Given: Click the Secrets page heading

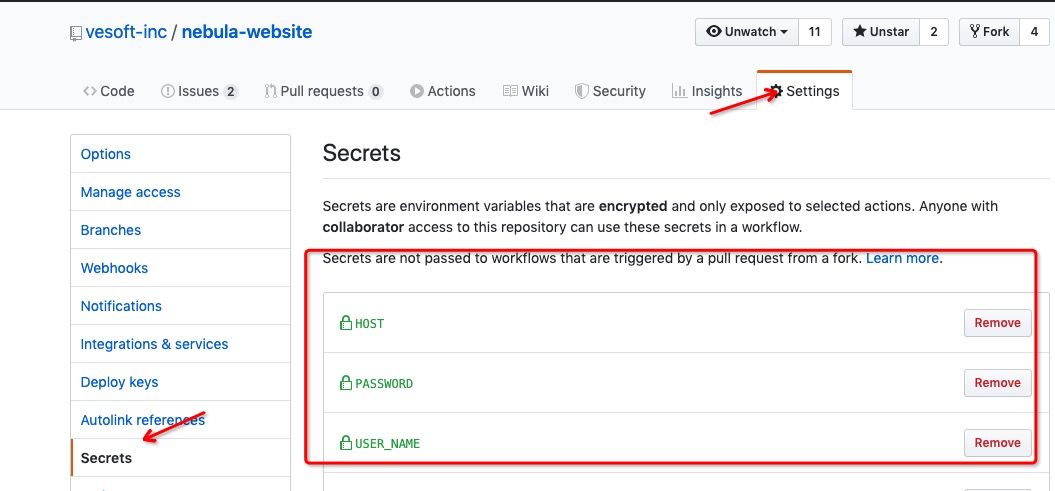Looking at the screenshot, I should pyautogui.click(x=361, y=153).
